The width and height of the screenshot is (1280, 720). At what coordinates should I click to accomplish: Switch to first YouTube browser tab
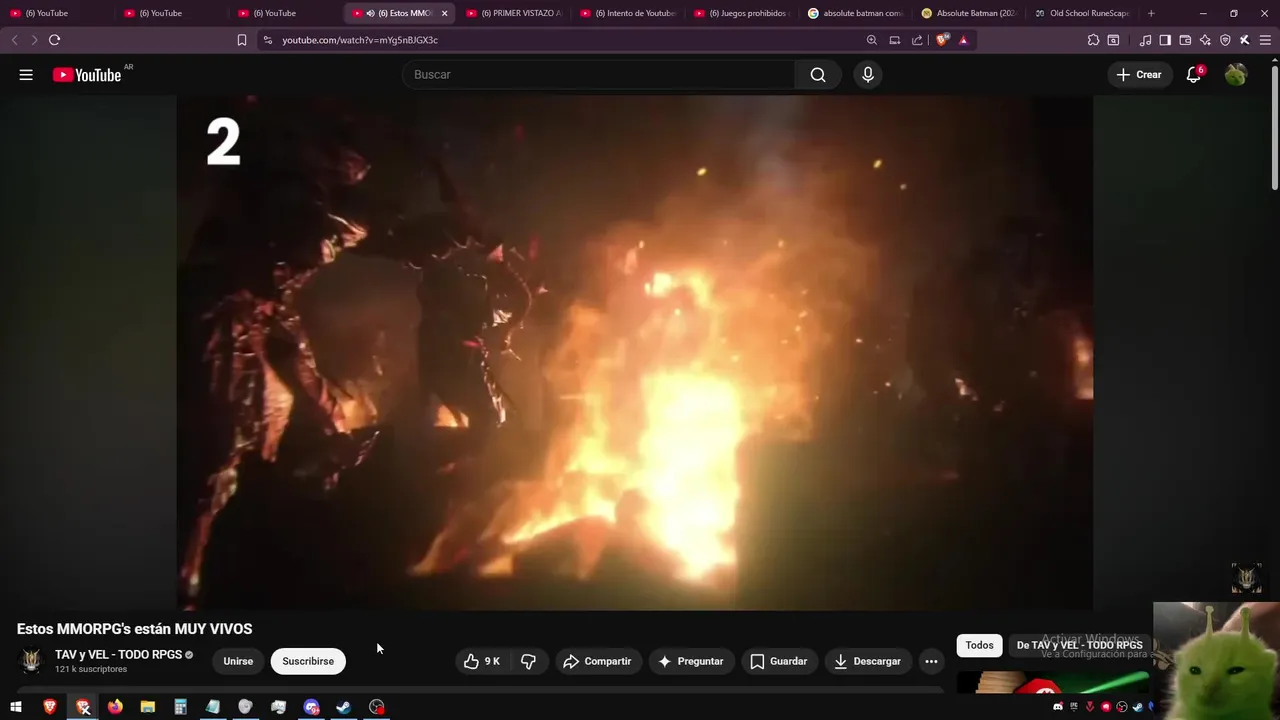click(x=56, y=13)
